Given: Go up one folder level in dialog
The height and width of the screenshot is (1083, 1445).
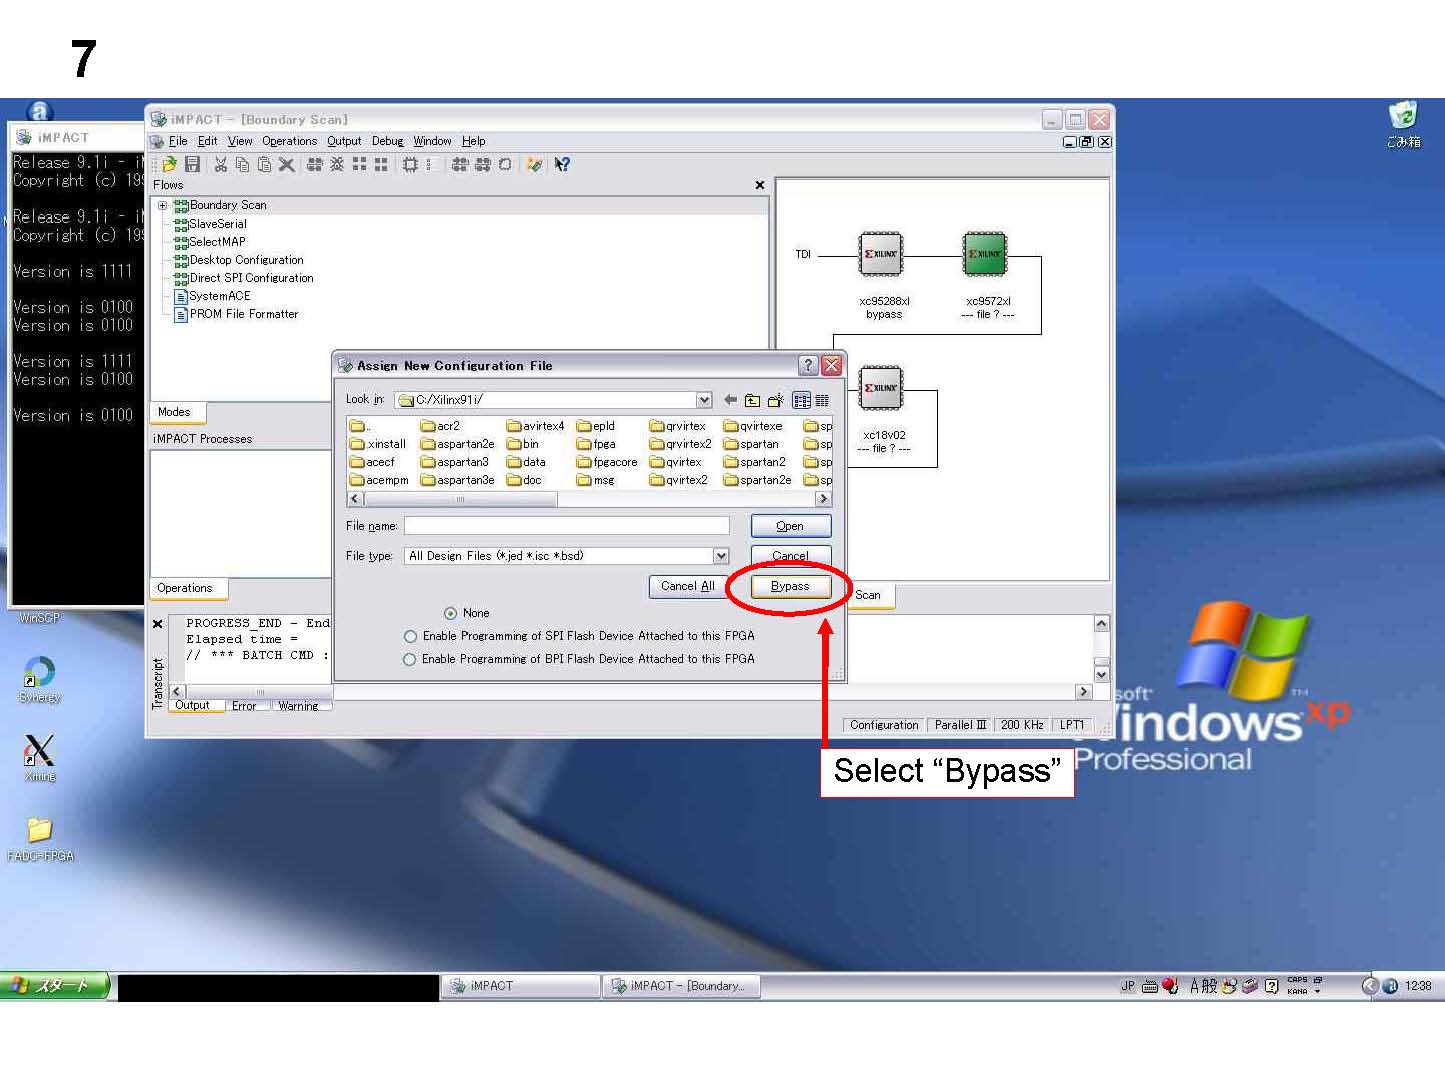Looking at the screenshot, I should click(x=752, y=400).
